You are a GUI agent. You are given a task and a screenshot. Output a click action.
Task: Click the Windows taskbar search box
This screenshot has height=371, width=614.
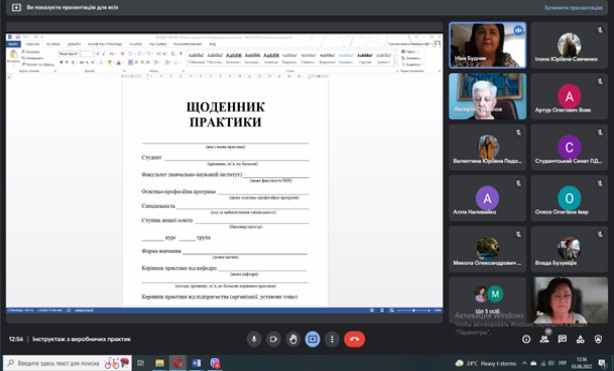point(67,363)
